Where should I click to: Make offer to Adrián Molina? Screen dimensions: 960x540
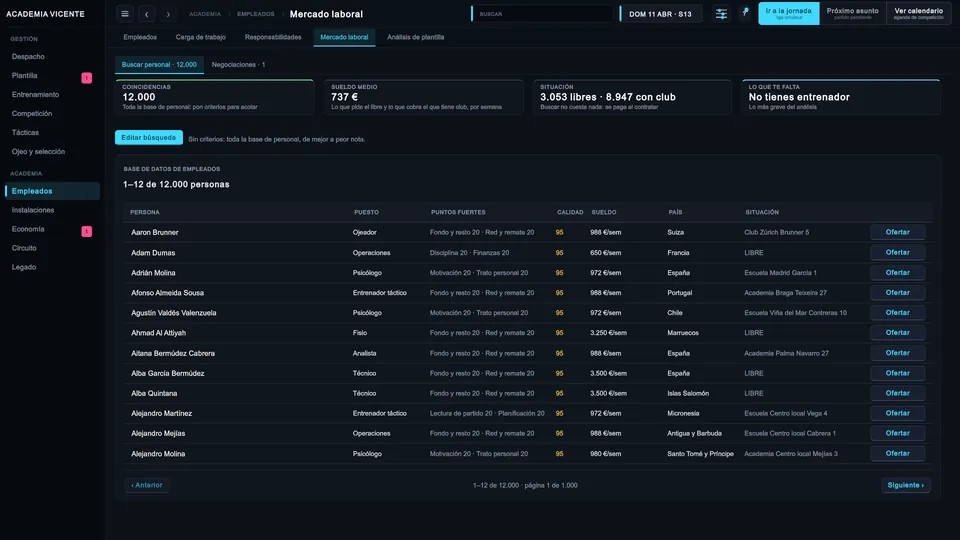(898, 272)
